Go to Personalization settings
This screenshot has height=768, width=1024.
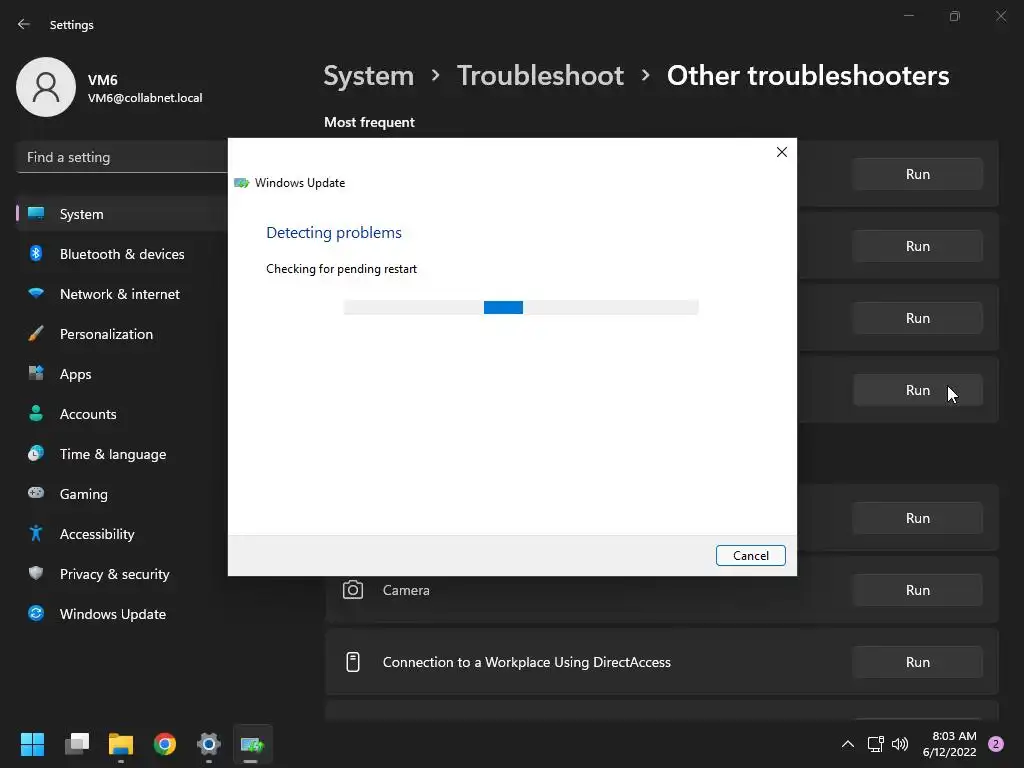(x=122, y=334)
